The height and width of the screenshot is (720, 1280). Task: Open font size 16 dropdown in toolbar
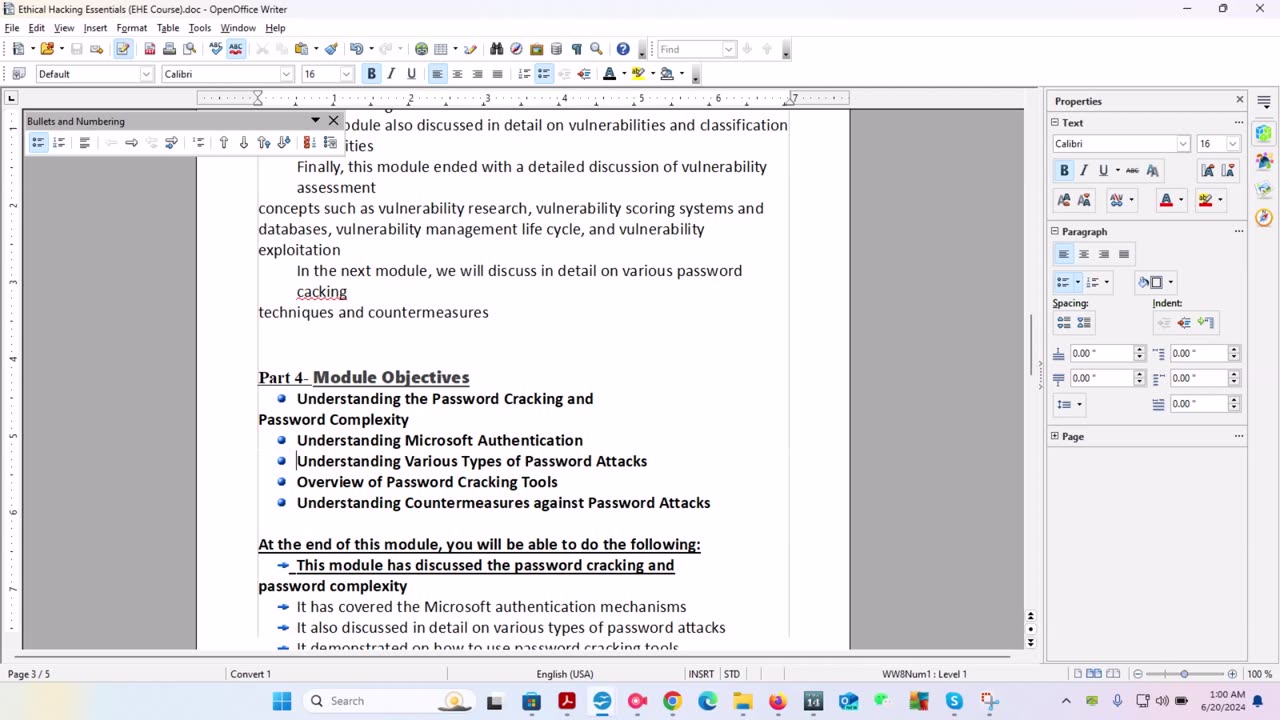347,74
